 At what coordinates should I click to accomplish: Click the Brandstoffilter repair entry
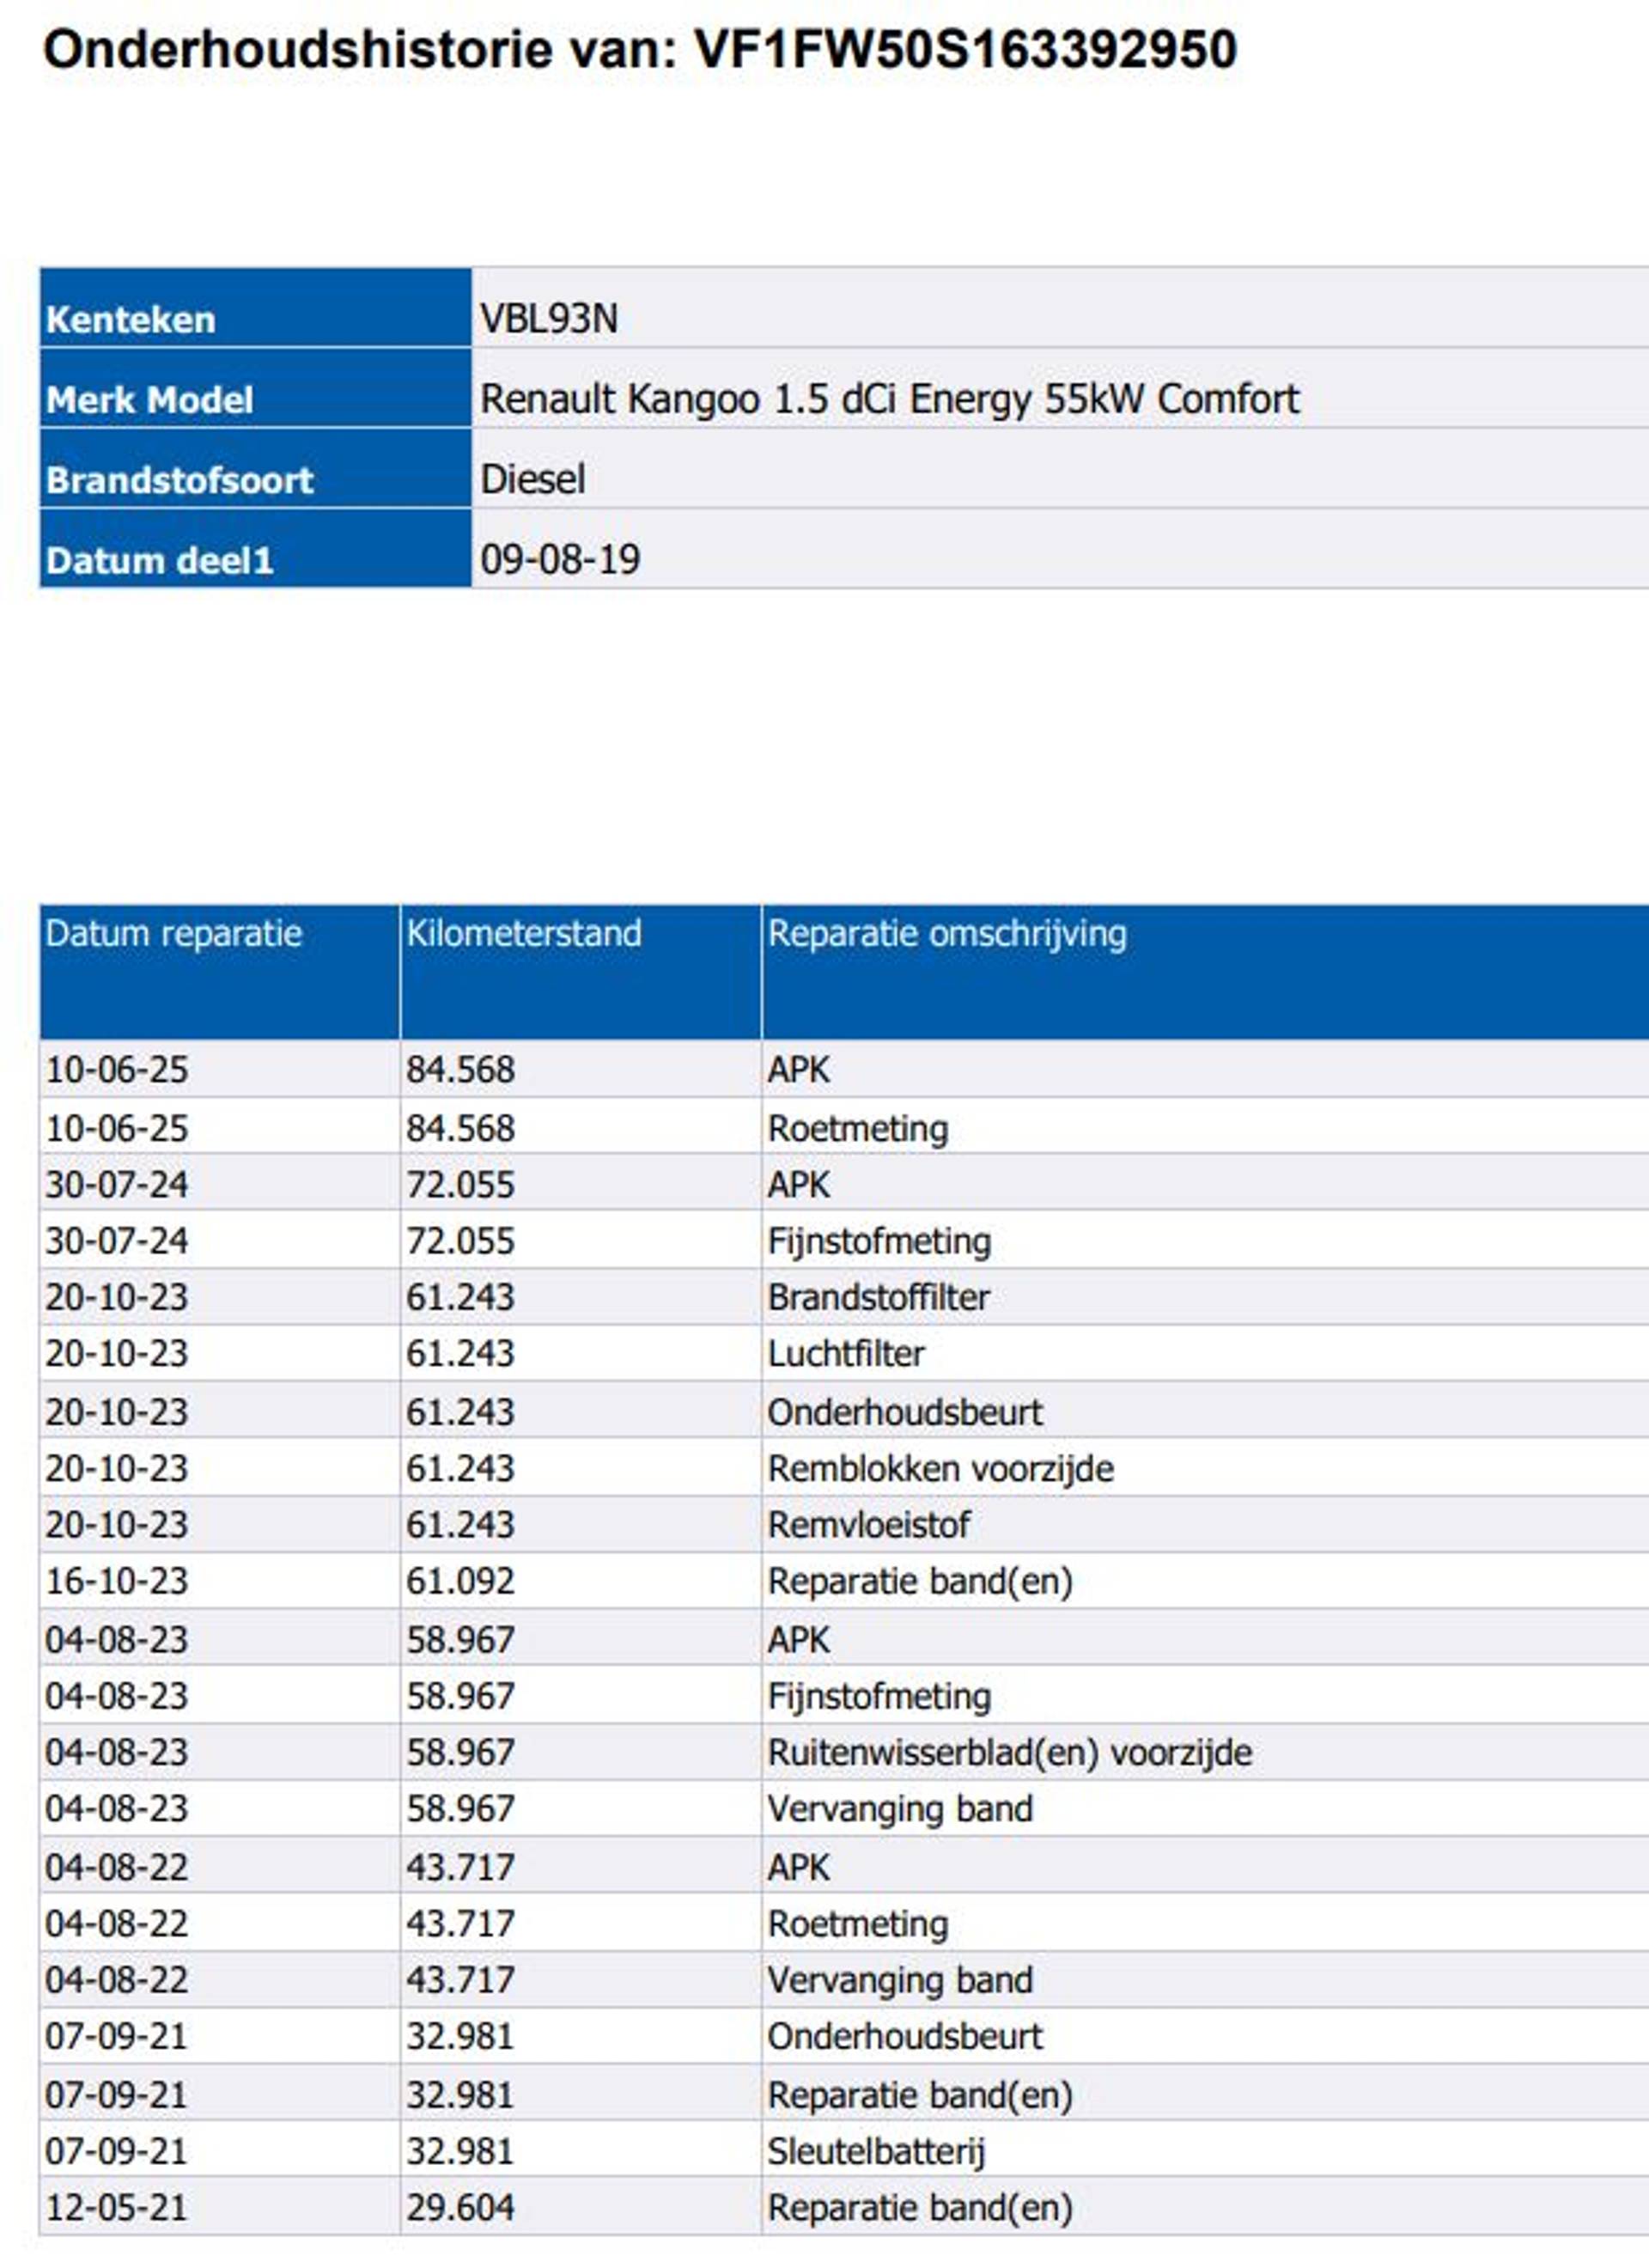(878, 1297)
